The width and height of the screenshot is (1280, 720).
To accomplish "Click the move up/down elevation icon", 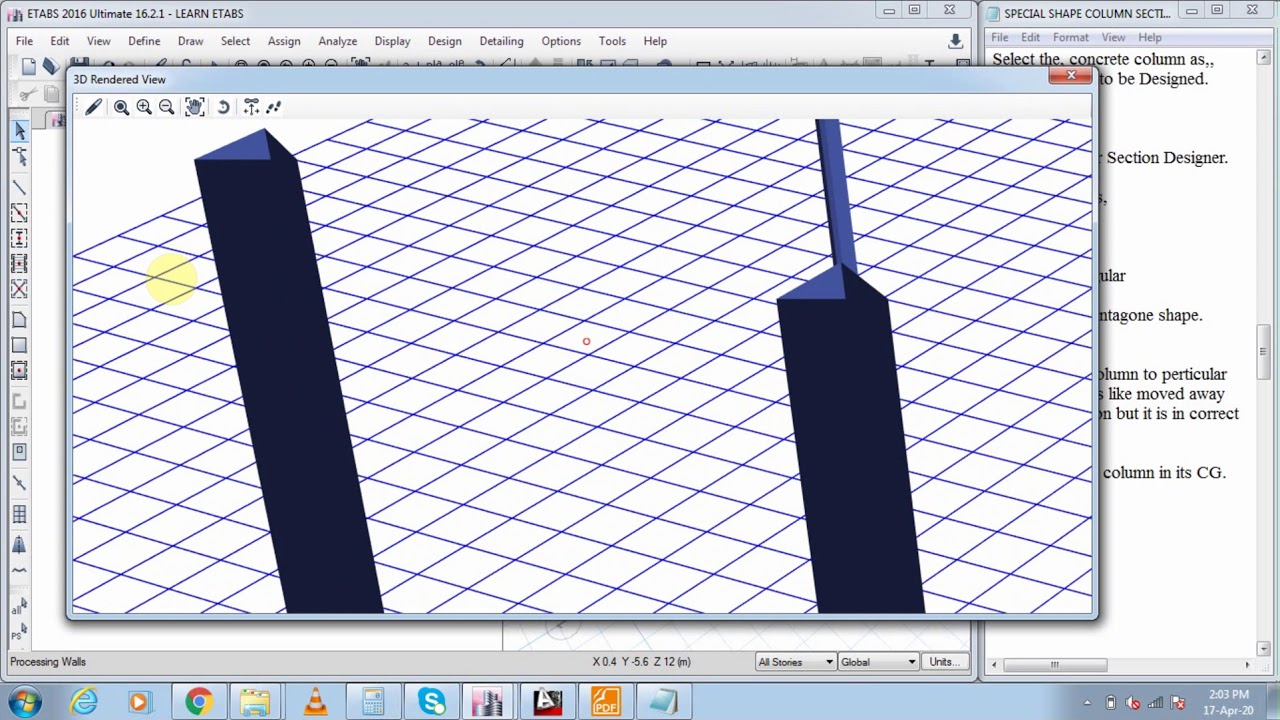I will point(251,107).
